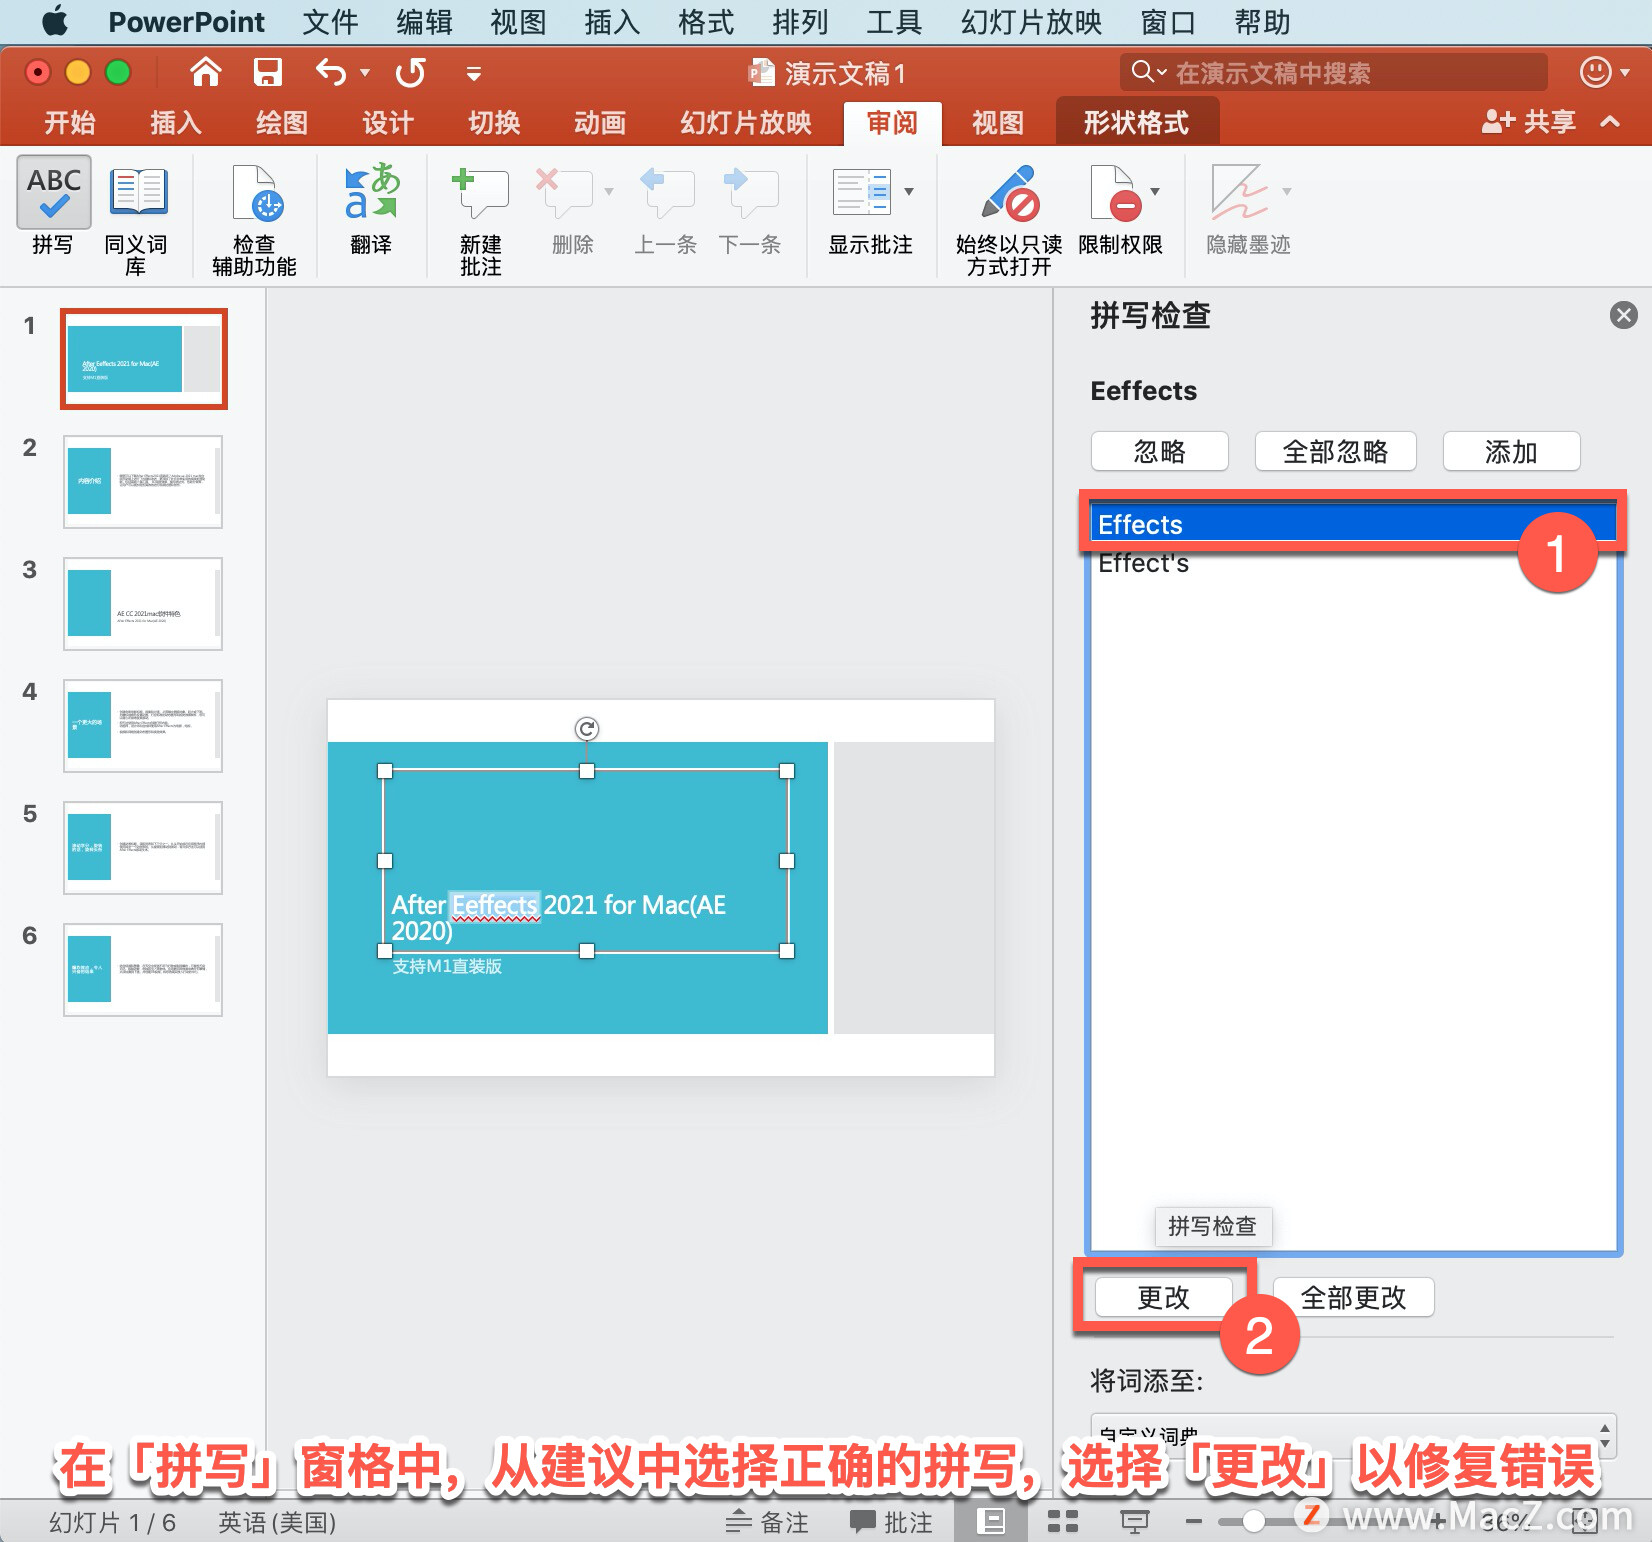Viewport: 1652px width, 1542px height.
Task: Expand Hide Ink dropdown arrow
Action: pos(1287,191)
